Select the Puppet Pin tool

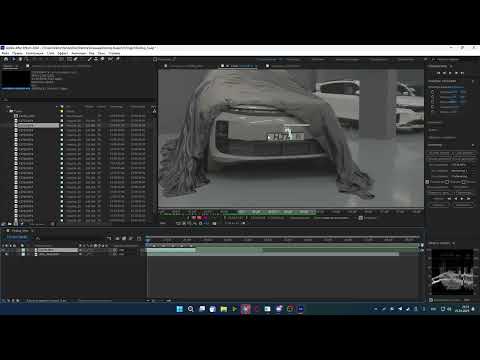pyautogui.click(x=118, y=59)
